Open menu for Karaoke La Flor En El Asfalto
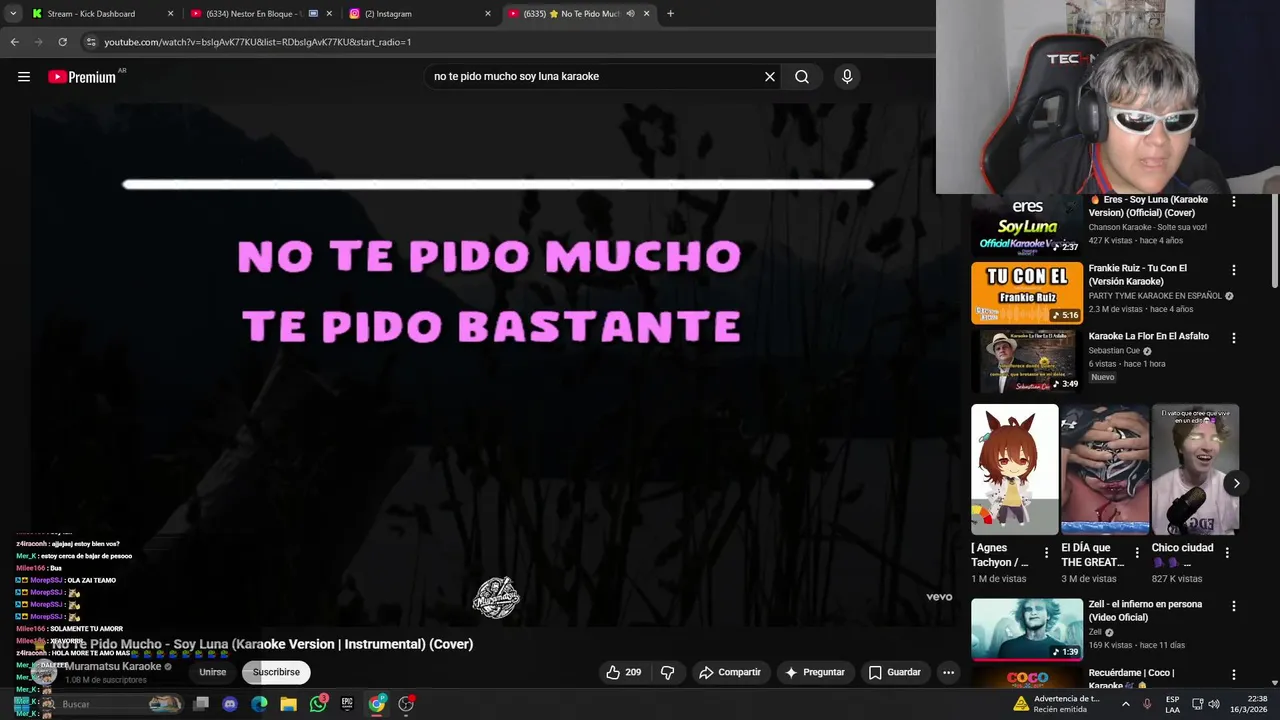1280x720 pixels. coord(1234,338)
